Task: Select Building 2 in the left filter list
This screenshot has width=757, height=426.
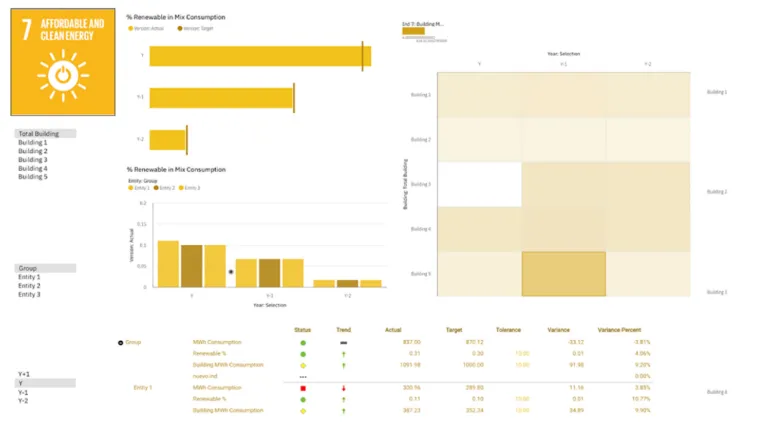Action: 33,151
